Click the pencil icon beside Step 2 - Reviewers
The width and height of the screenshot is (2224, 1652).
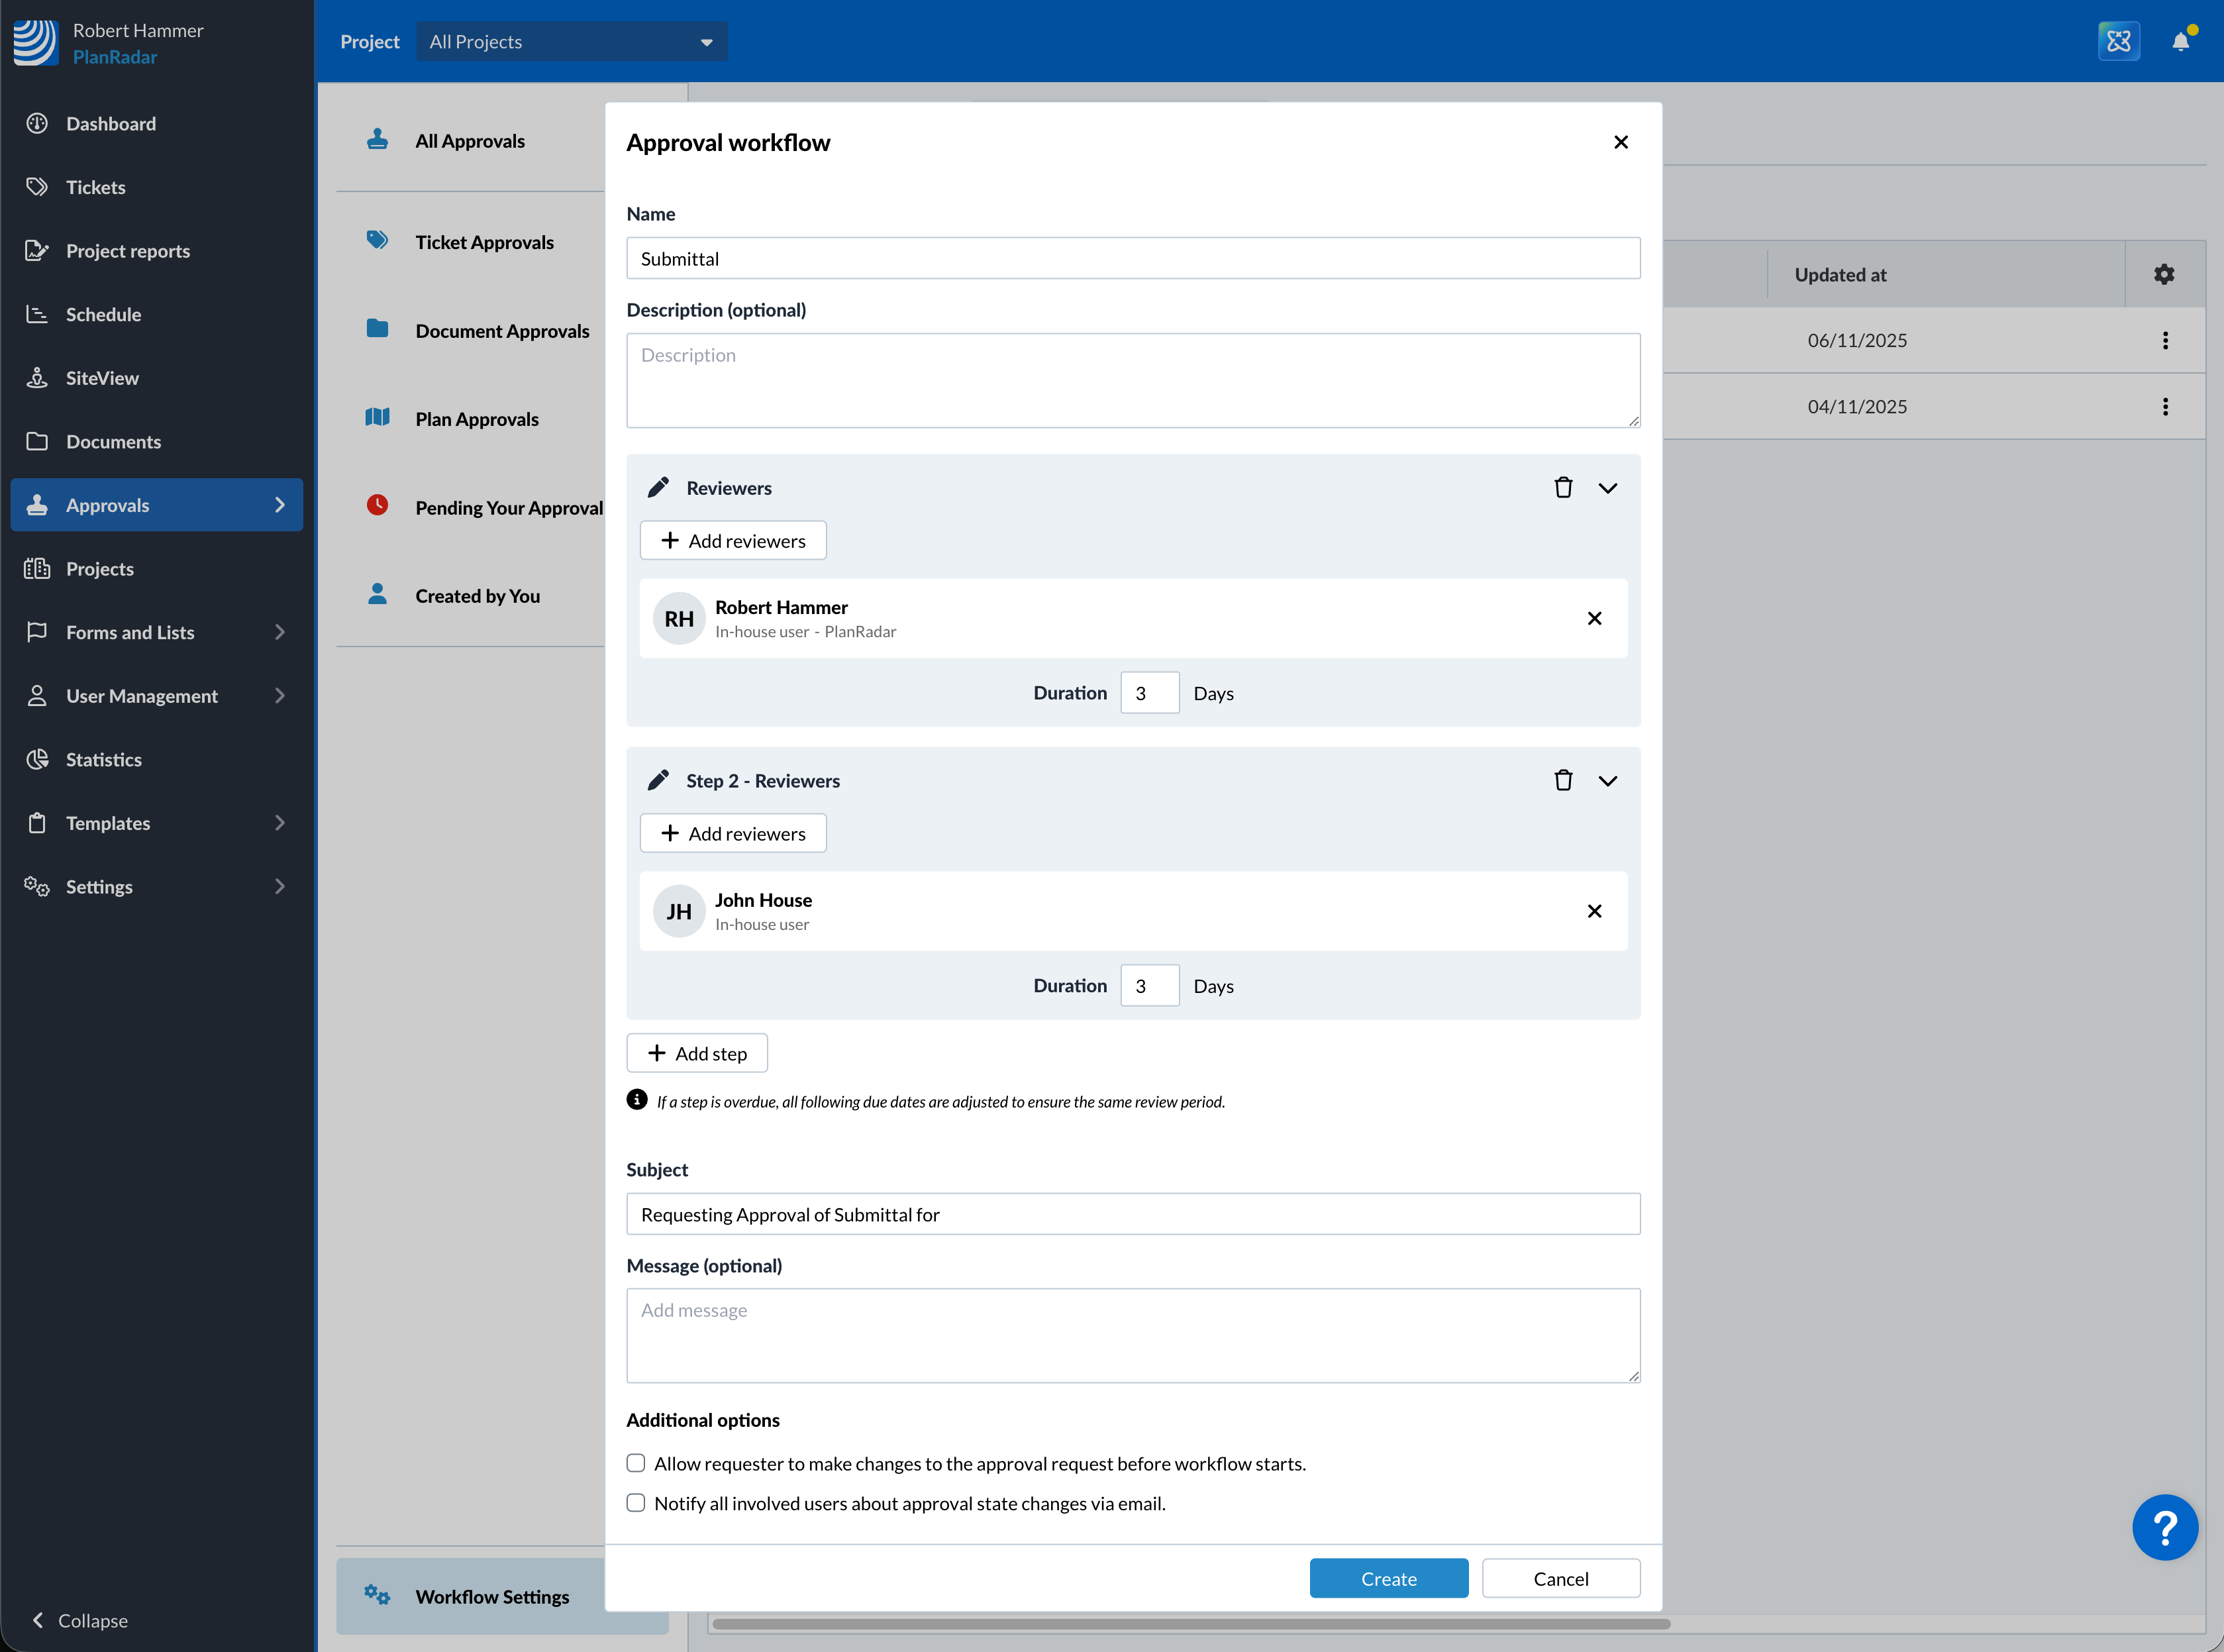pyautogui.click(x=658, y=780)
